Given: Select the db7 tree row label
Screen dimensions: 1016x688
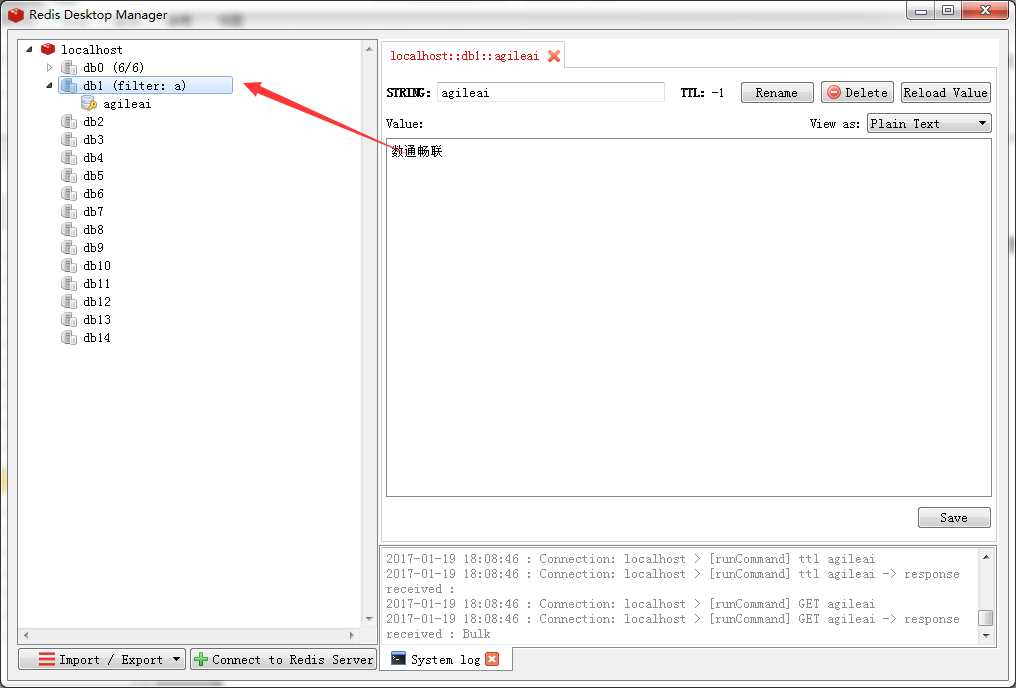Looking at the screenshot, I should click(x=93, y=211).
